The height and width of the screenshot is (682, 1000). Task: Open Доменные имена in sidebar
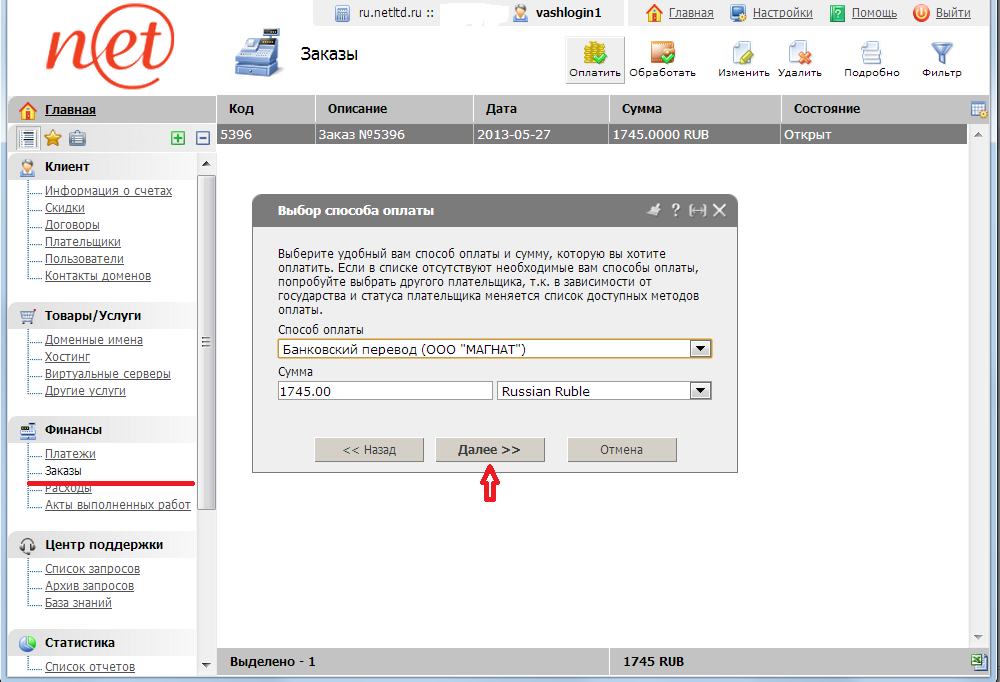(x=93, y=340)
